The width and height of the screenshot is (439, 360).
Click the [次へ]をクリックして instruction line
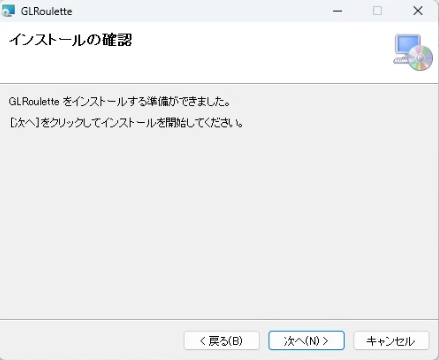click(126, 123)
